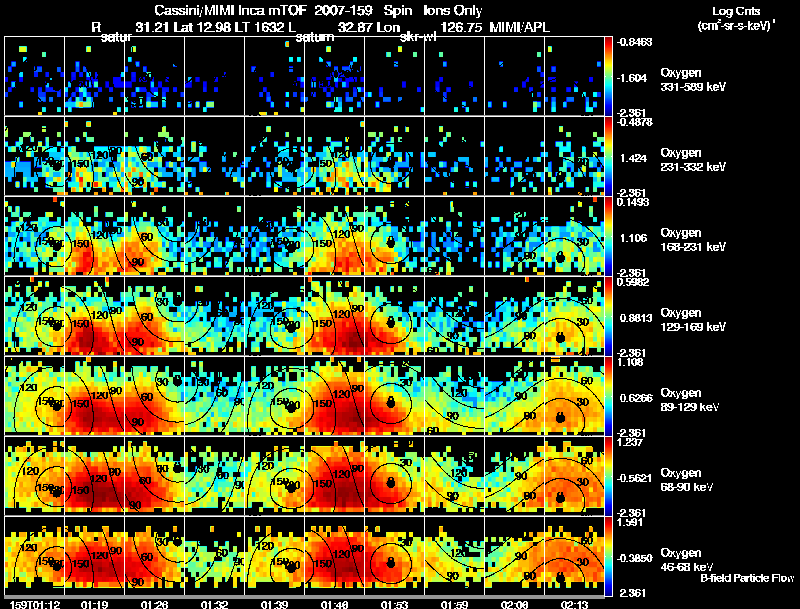
Task: Click the 02:06 time axis label
Action: pos(514,604)
